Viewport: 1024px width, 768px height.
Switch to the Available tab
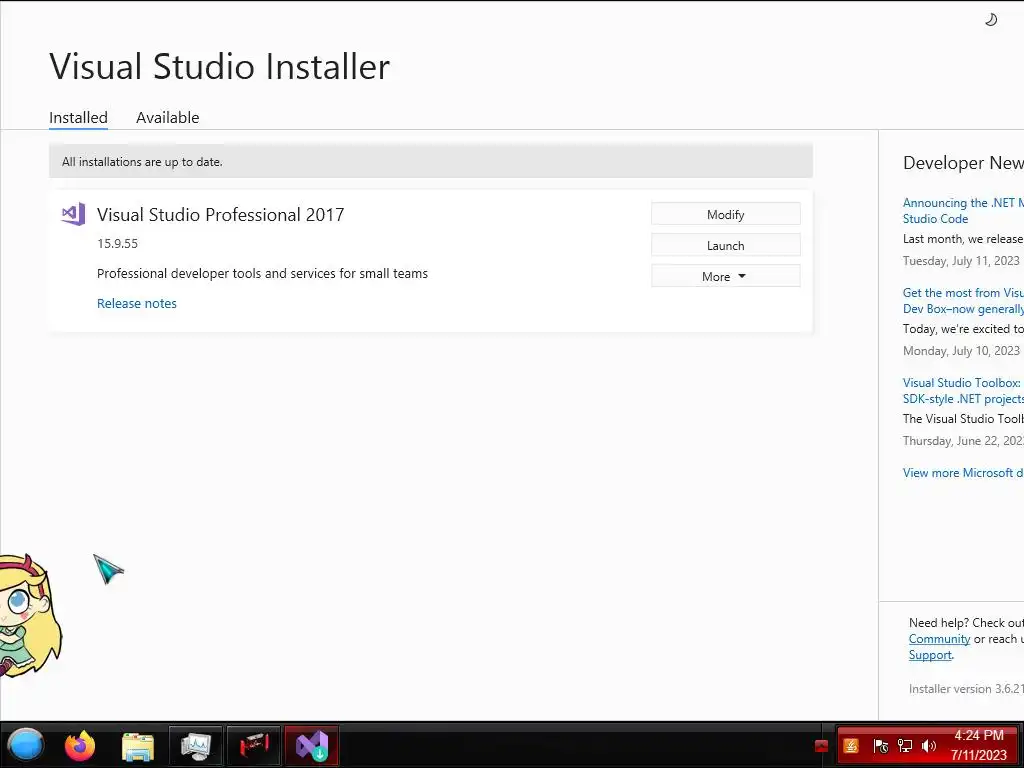pos(167,118)
